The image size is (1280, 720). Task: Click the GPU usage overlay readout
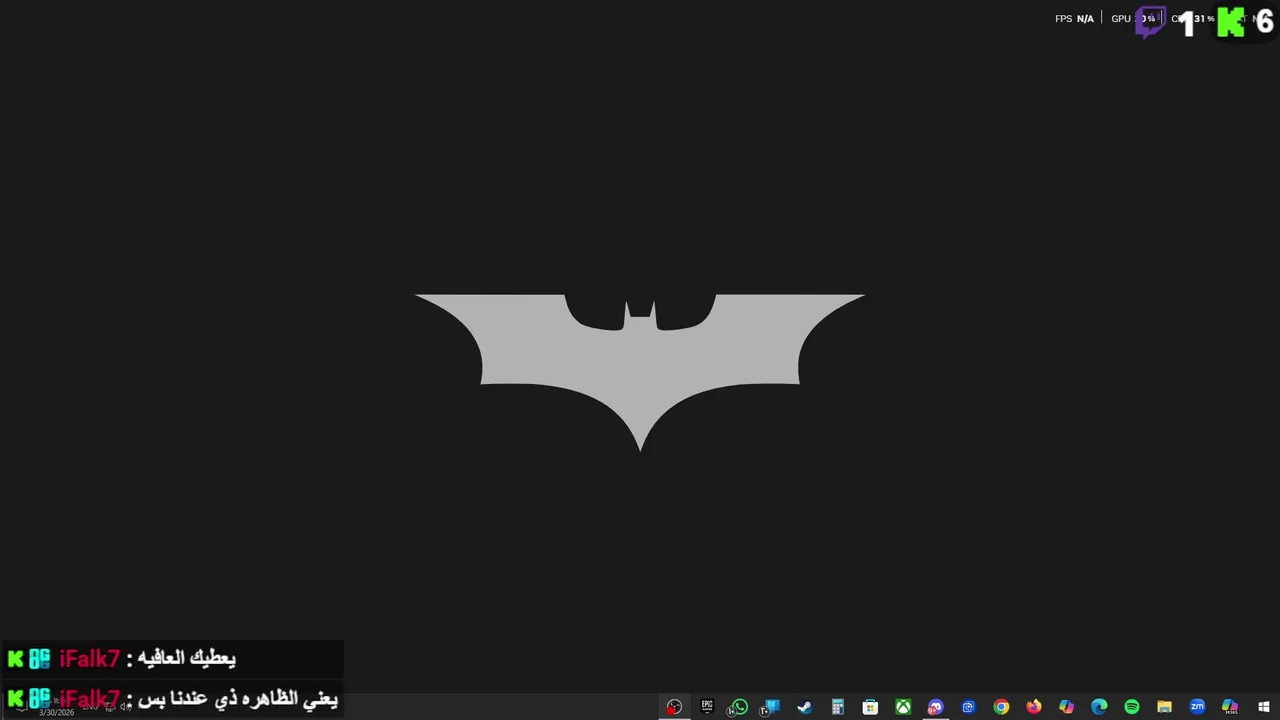click(x=1133, y=19)
